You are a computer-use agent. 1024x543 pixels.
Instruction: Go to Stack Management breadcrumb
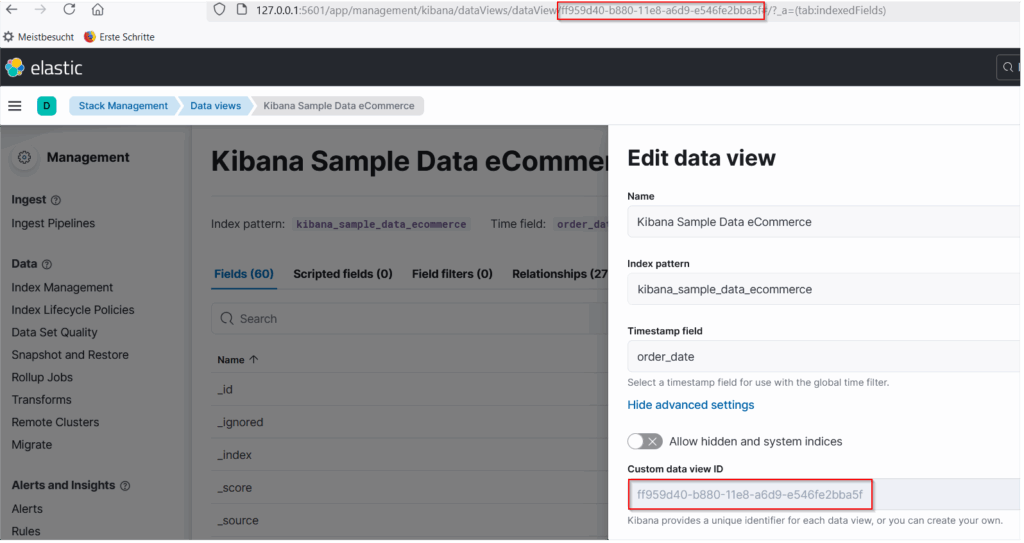coord(123,106)
